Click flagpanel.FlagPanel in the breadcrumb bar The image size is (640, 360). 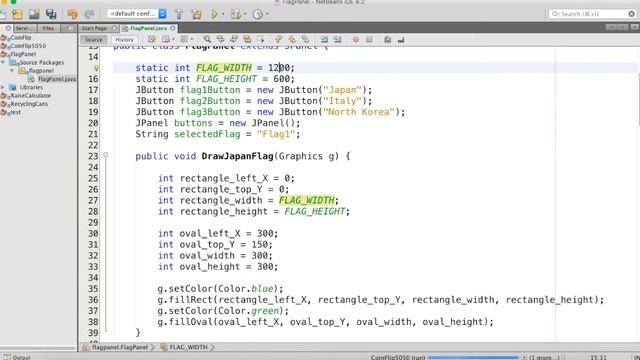point(120,347)
